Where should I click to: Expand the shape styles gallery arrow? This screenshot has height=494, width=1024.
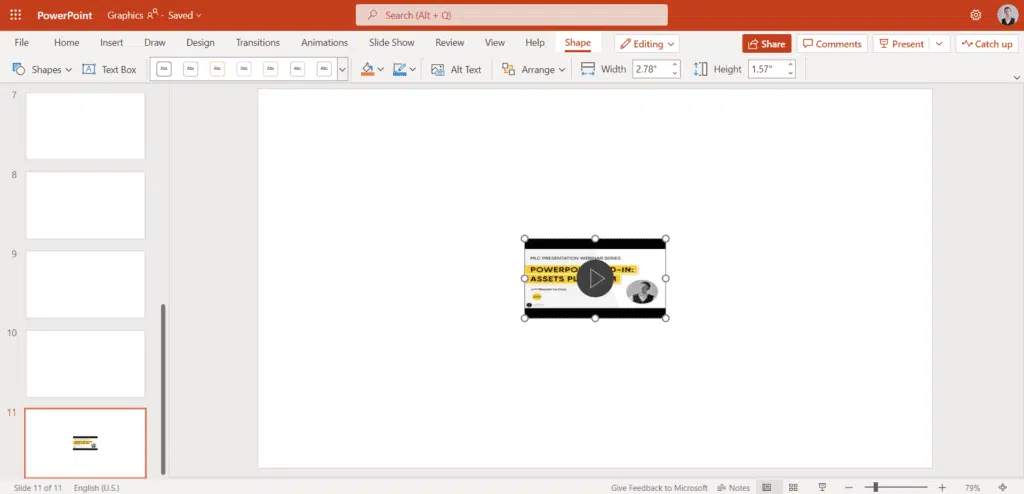tap(342, 70)
